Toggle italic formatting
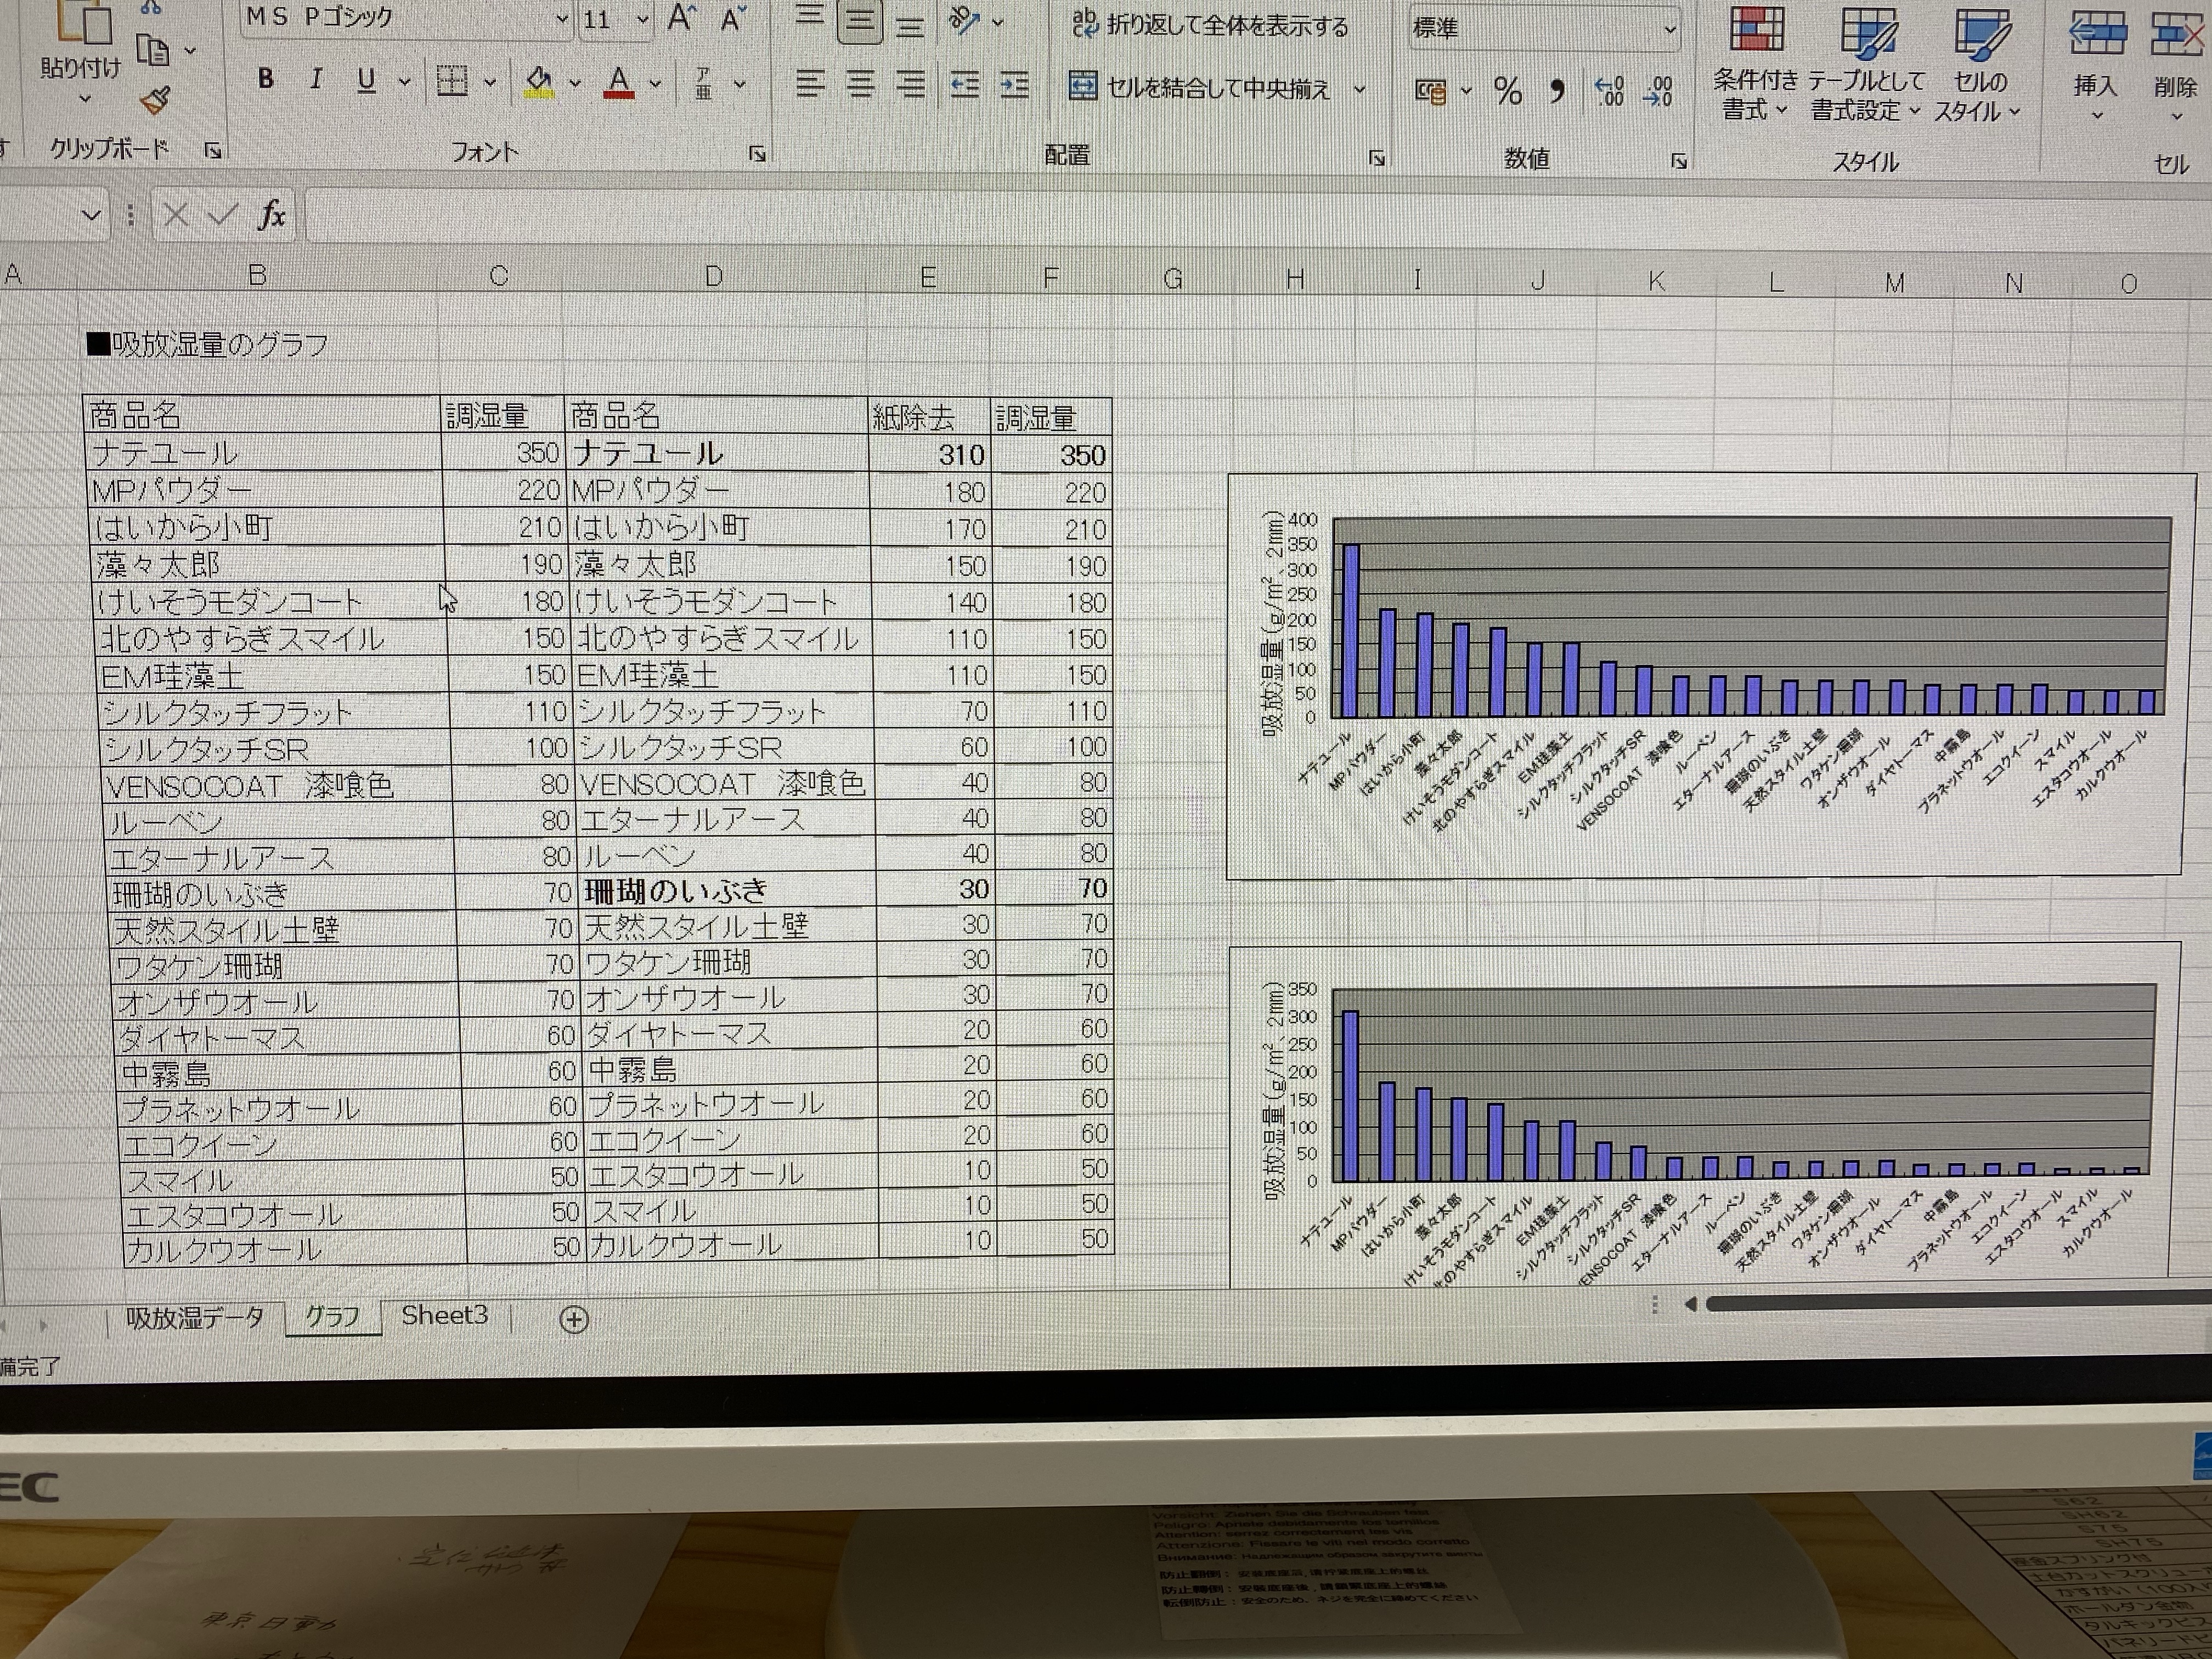The width and height of the screenshot is (2212, 1659). click(316, 79)
